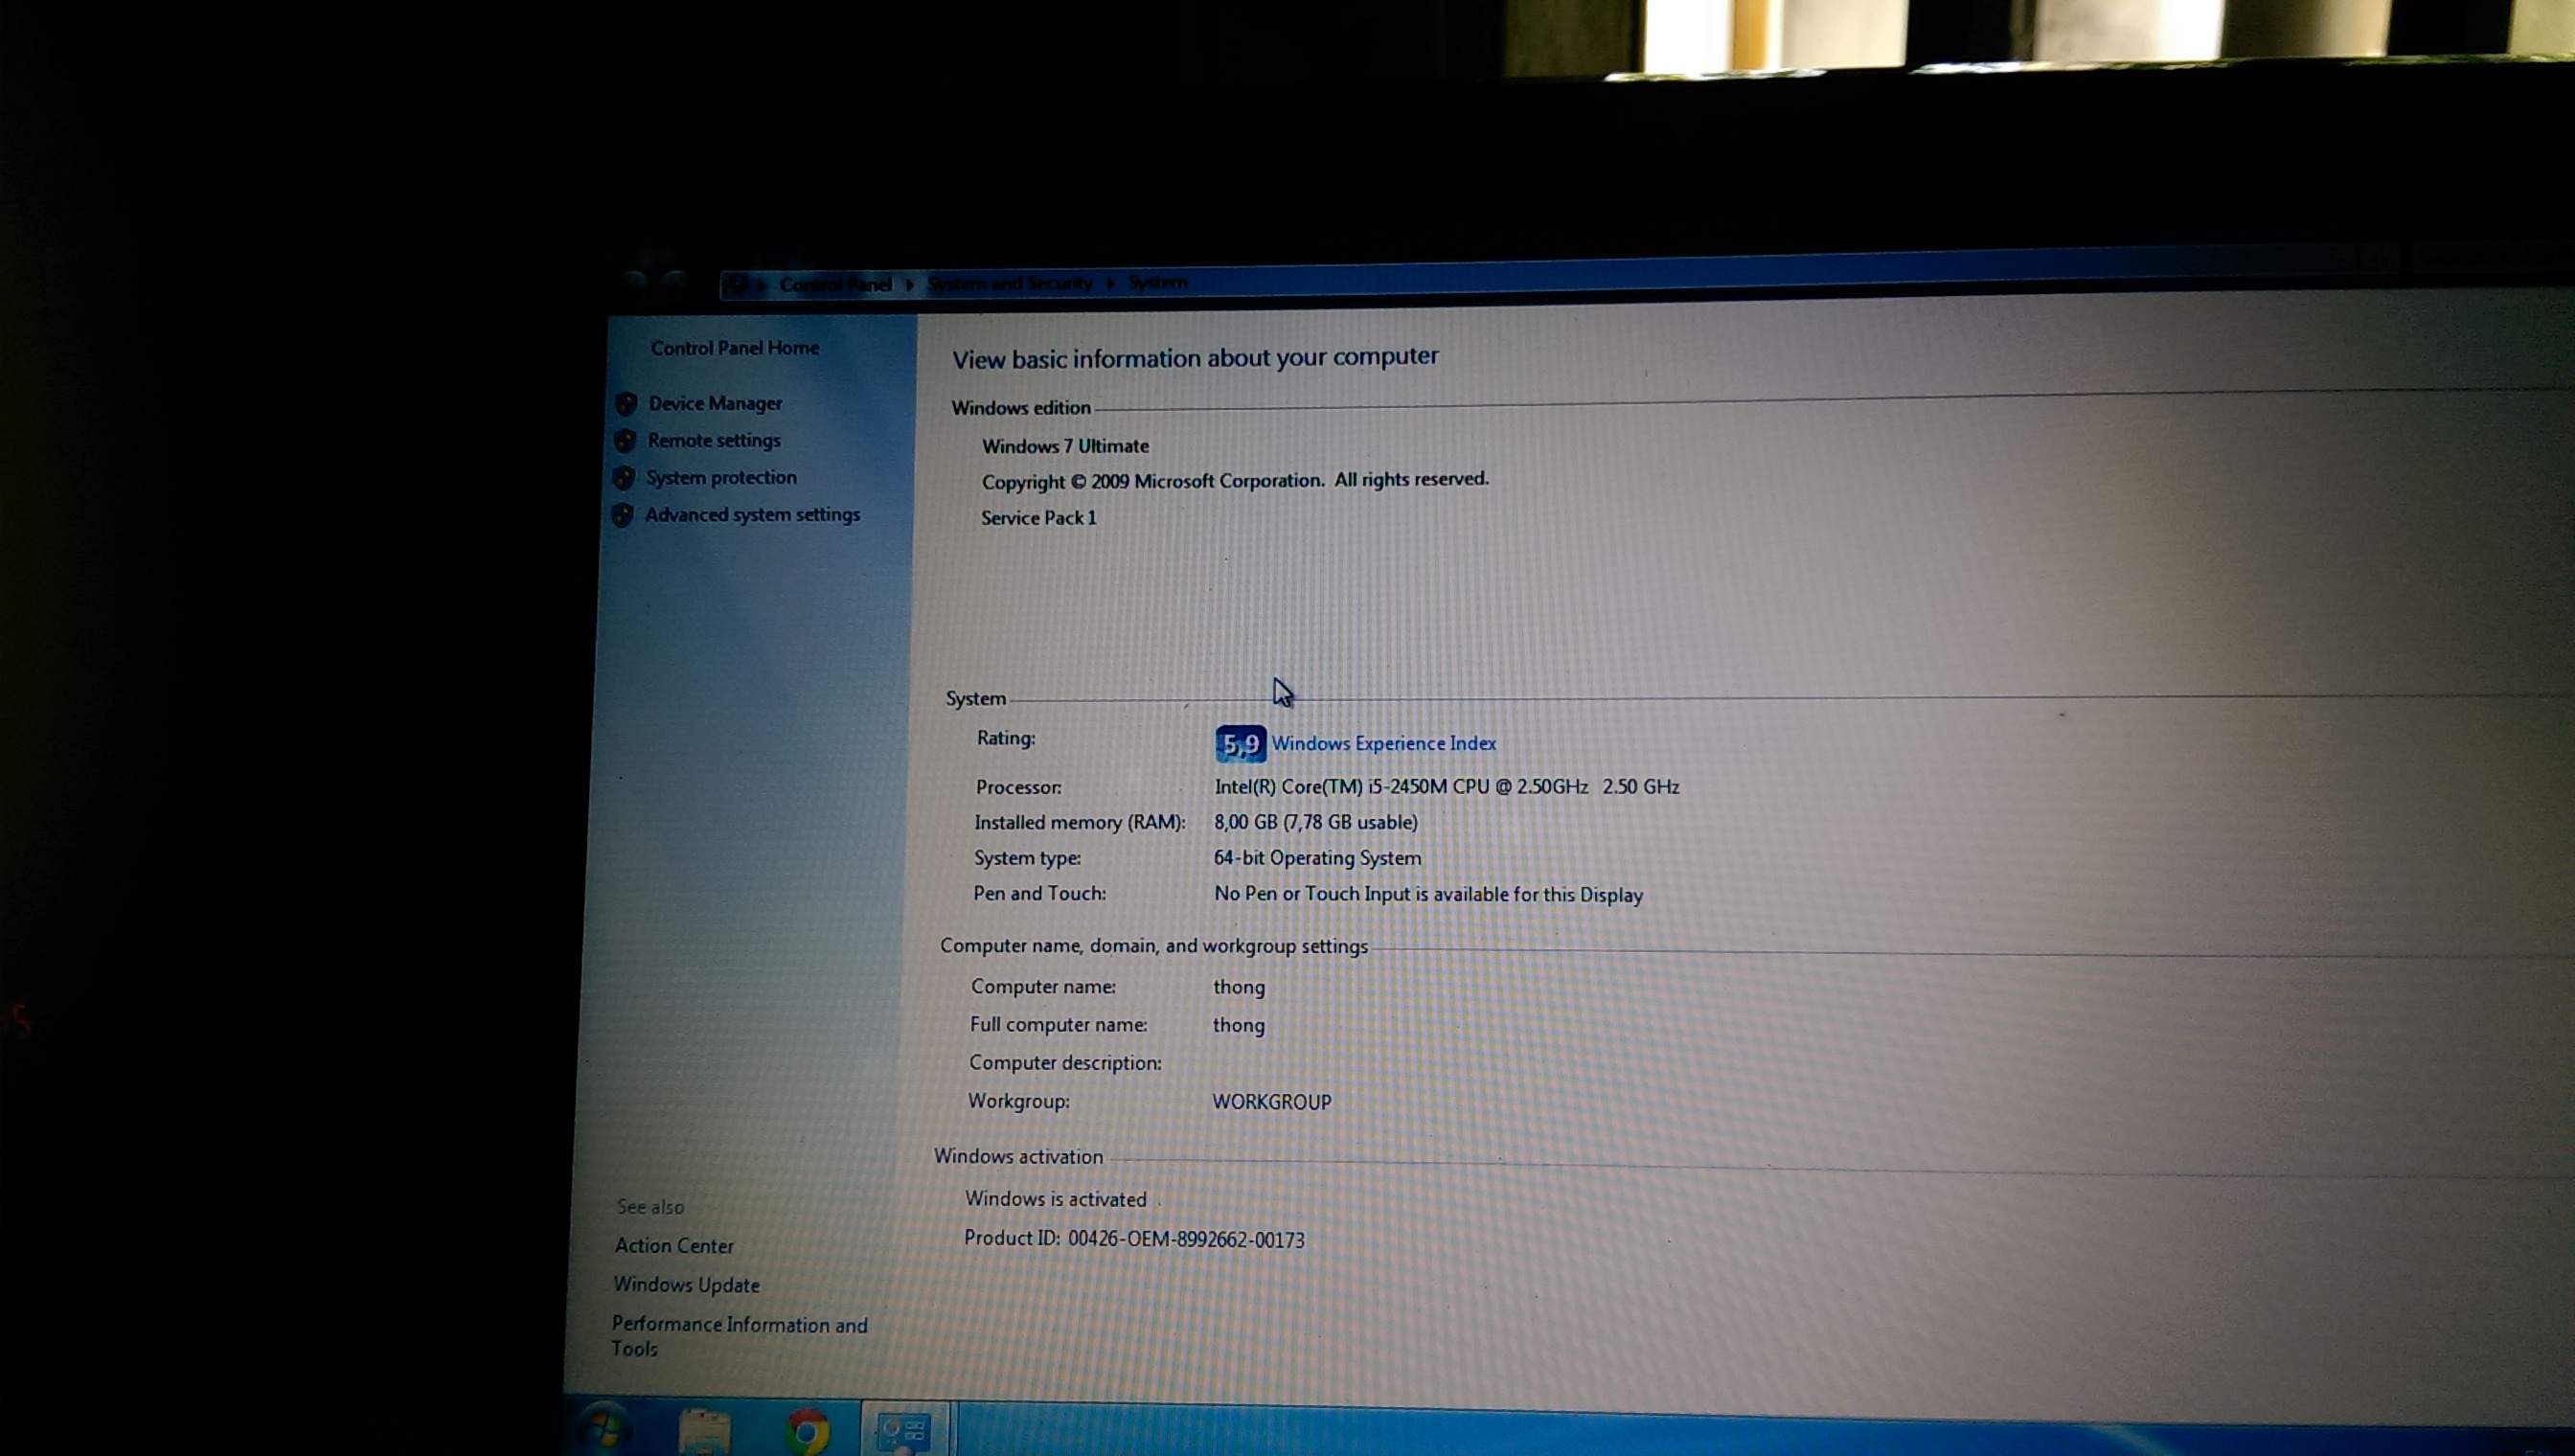Click System and Security breadcrumb
Image resolution: width=2575 pixels, height=1456 pixels.
[1009, 284]
